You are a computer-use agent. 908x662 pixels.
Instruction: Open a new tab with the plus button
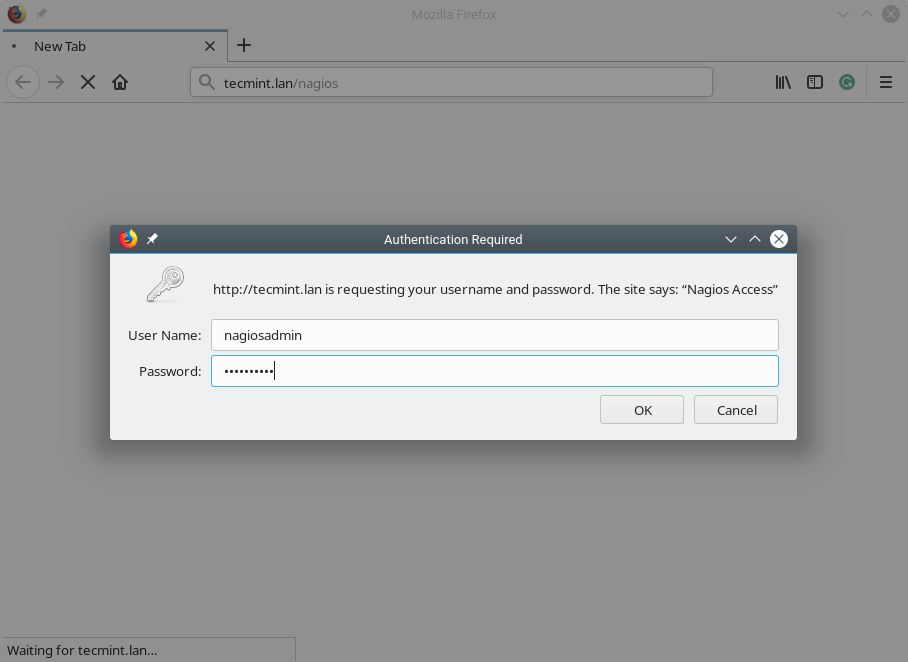(244, 46)
